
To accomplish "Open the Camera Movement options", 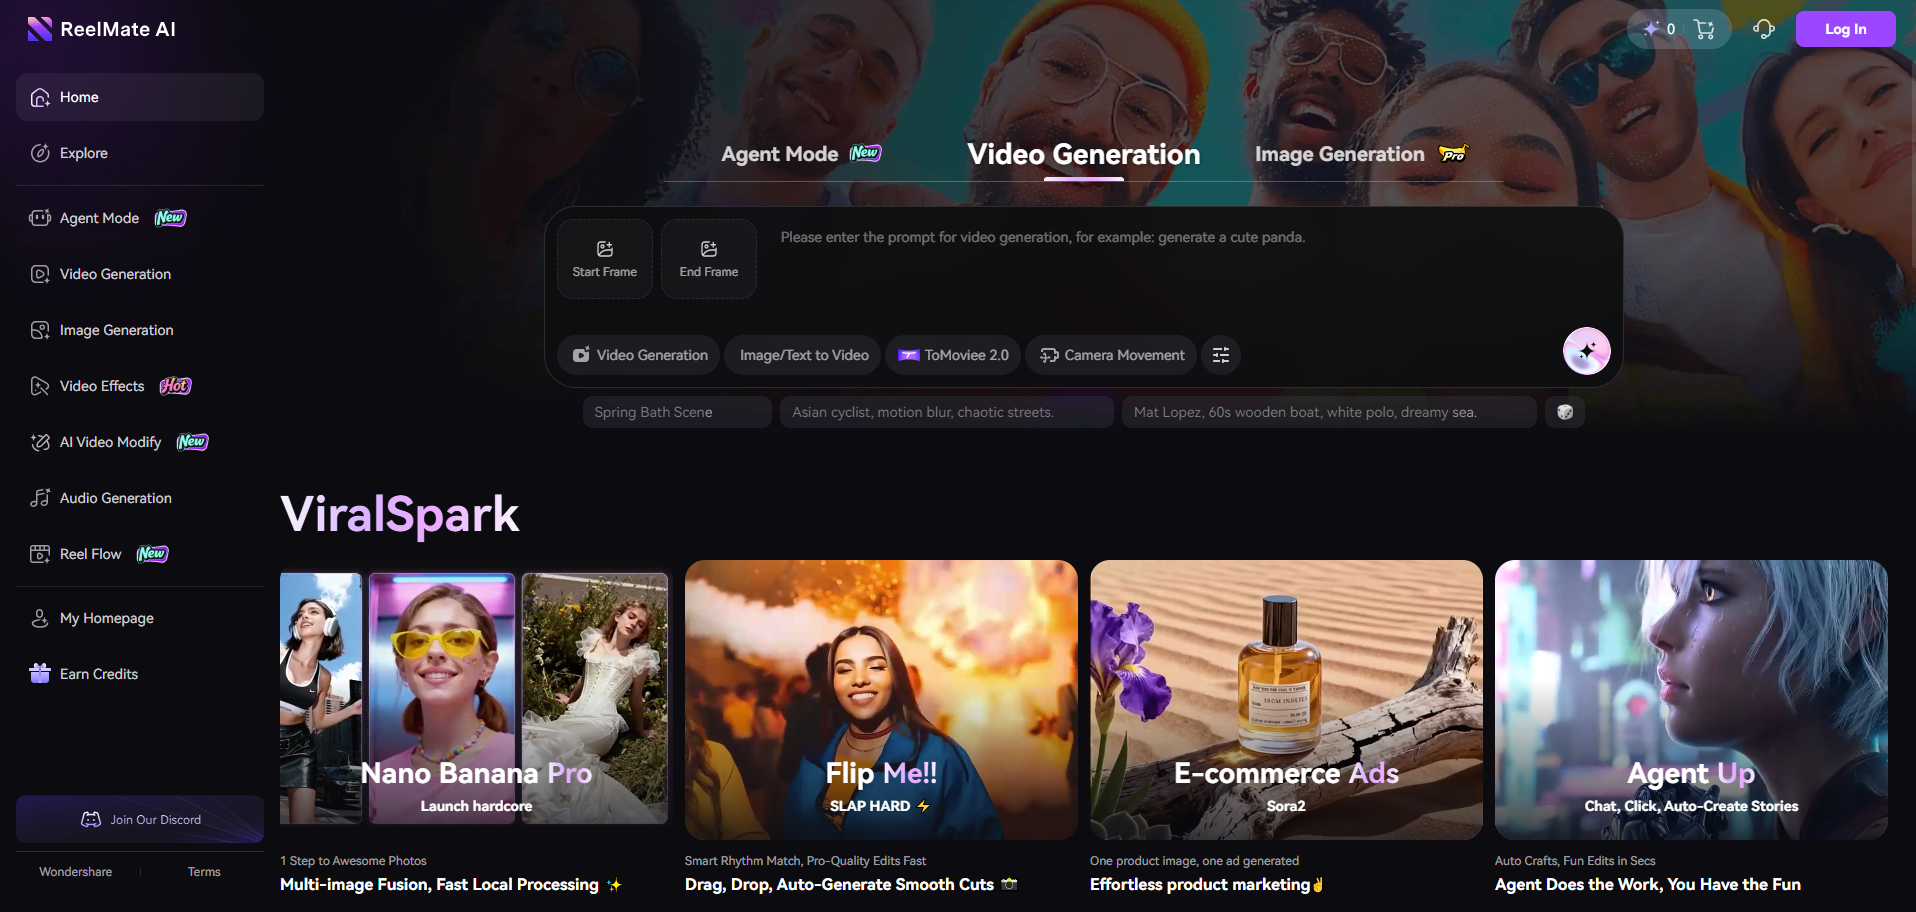I will (x=1111, y=355).
